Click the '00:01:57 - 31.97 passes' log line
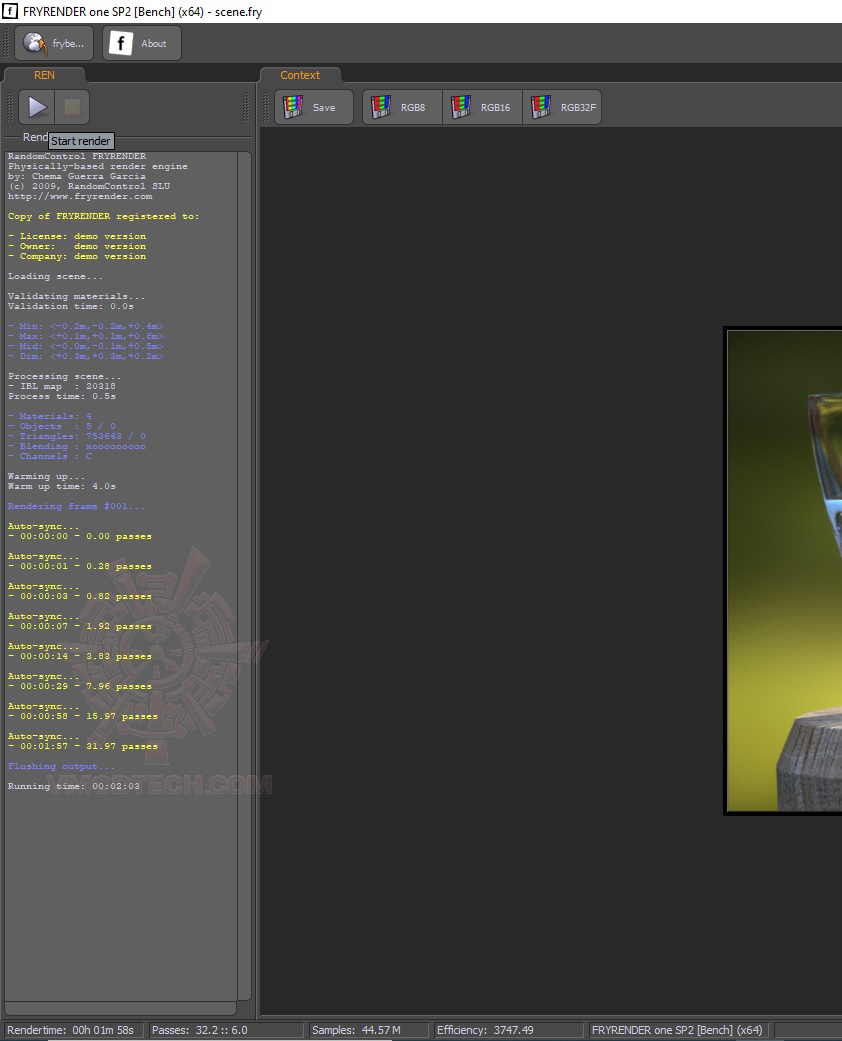Image resolution: width=842 pixels, height=1041 pixels. [x=83, y=746]
